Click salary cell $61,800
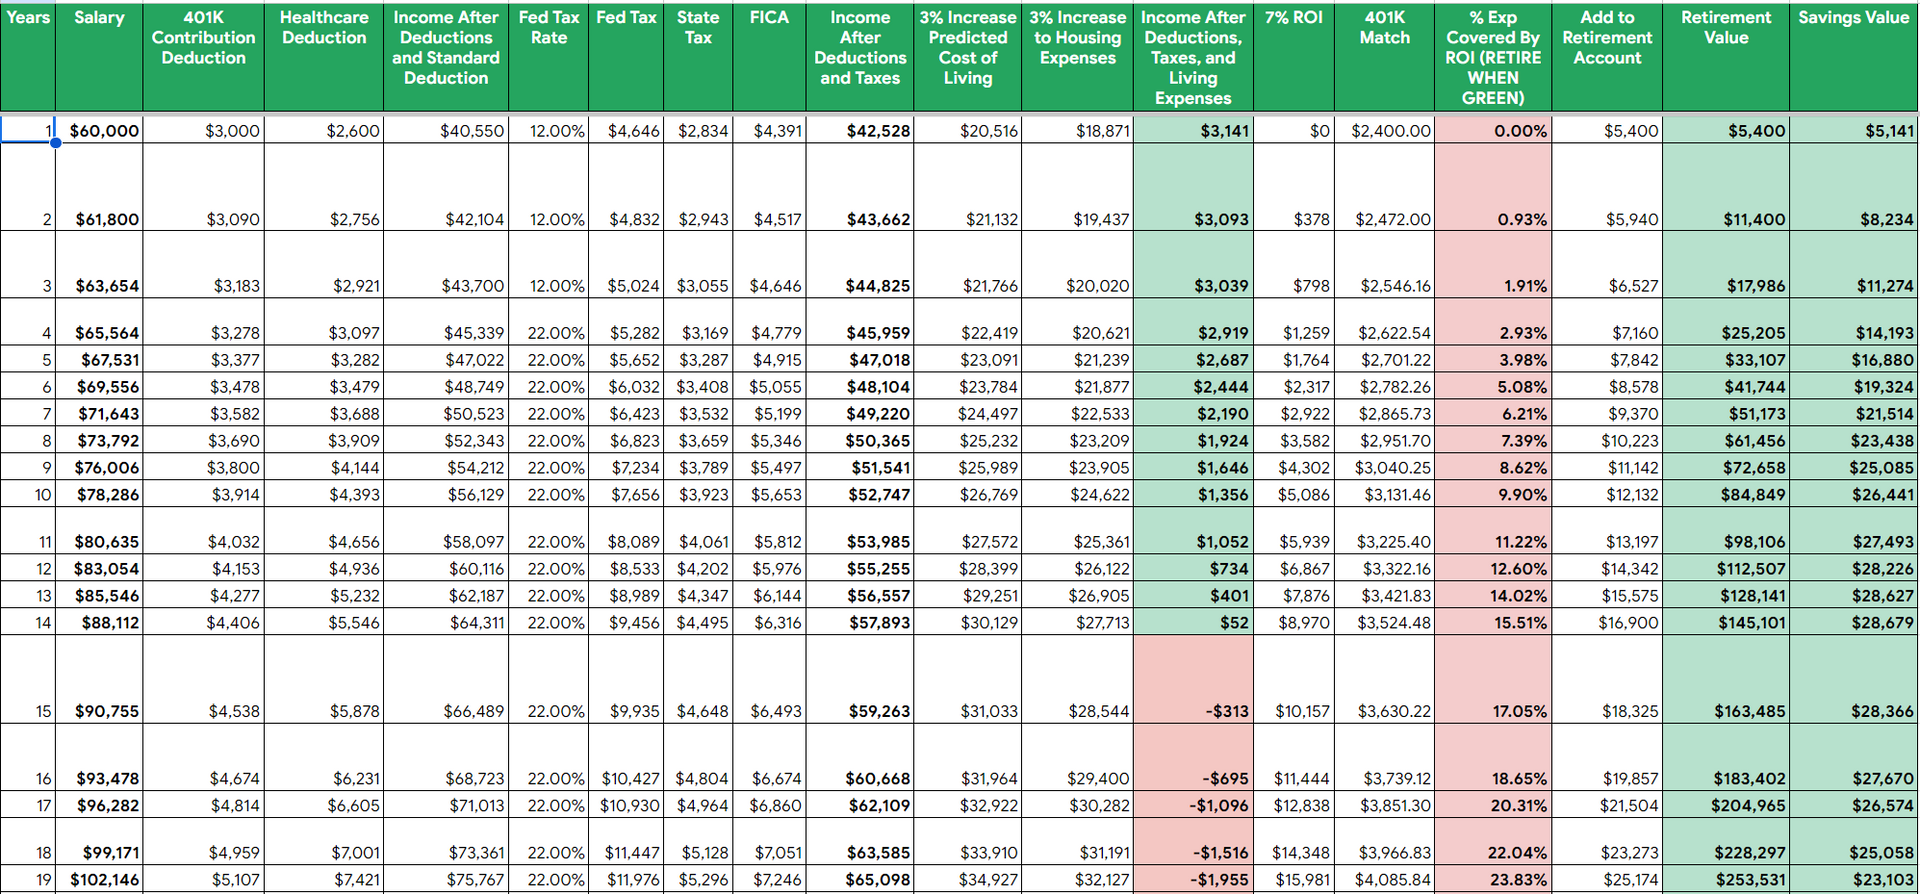This screenshot has width=1920, height=894. click(99, 188)
